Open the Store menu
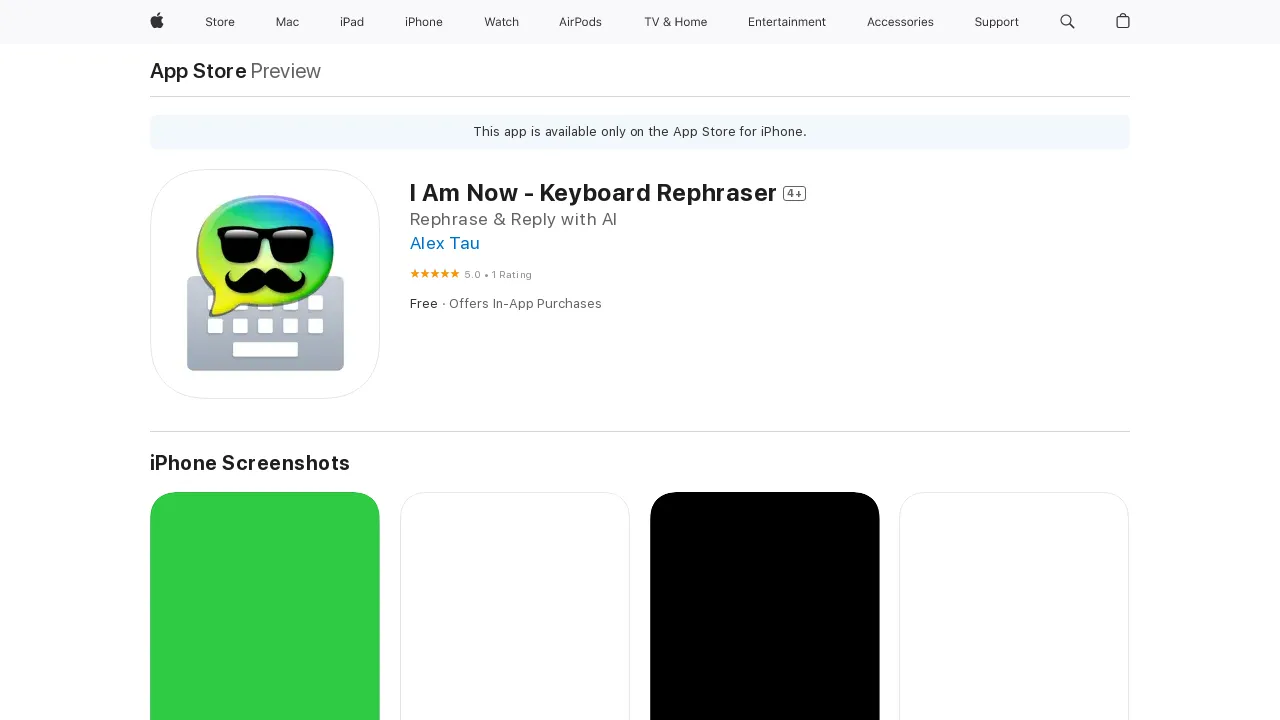The image size is (1280, 720). pyautogui.click(x=220, y=22)
